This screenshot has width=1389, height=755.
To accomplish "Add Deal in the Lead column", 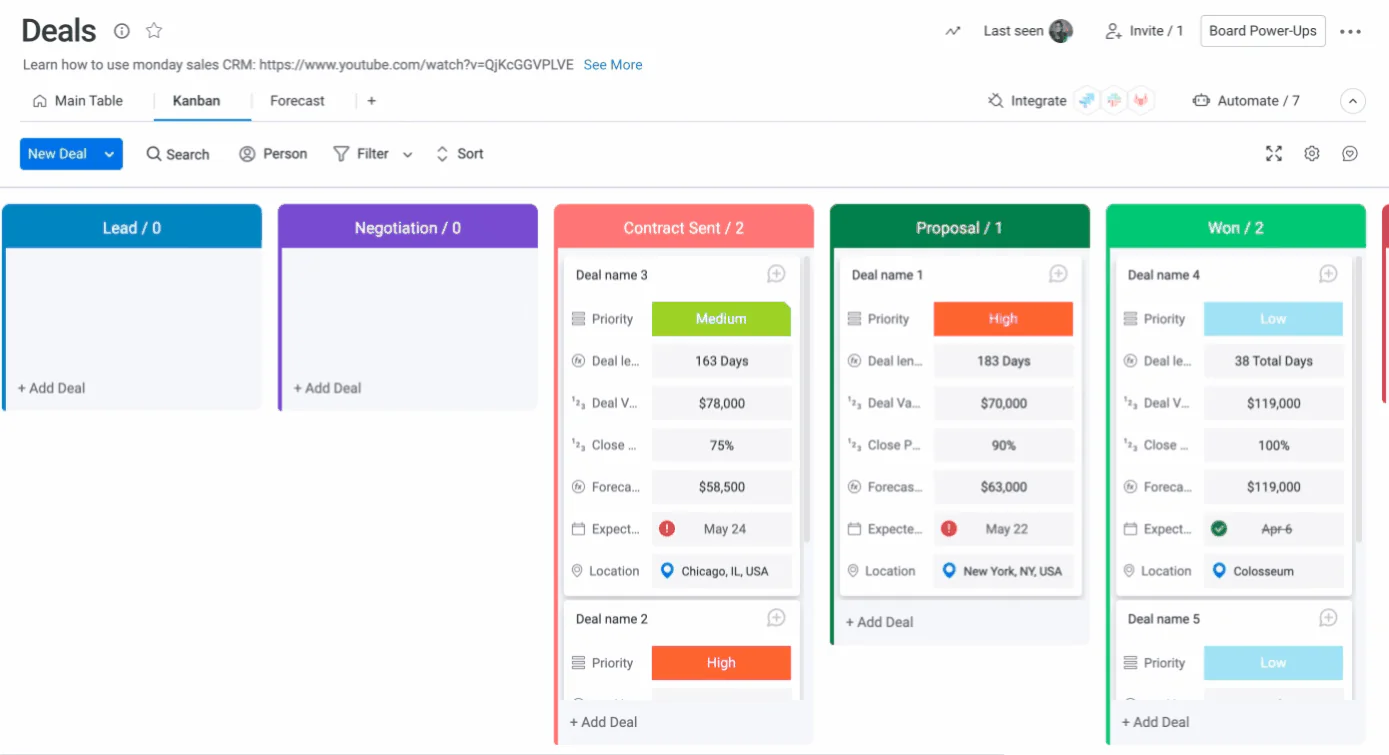I will [51, 388].
